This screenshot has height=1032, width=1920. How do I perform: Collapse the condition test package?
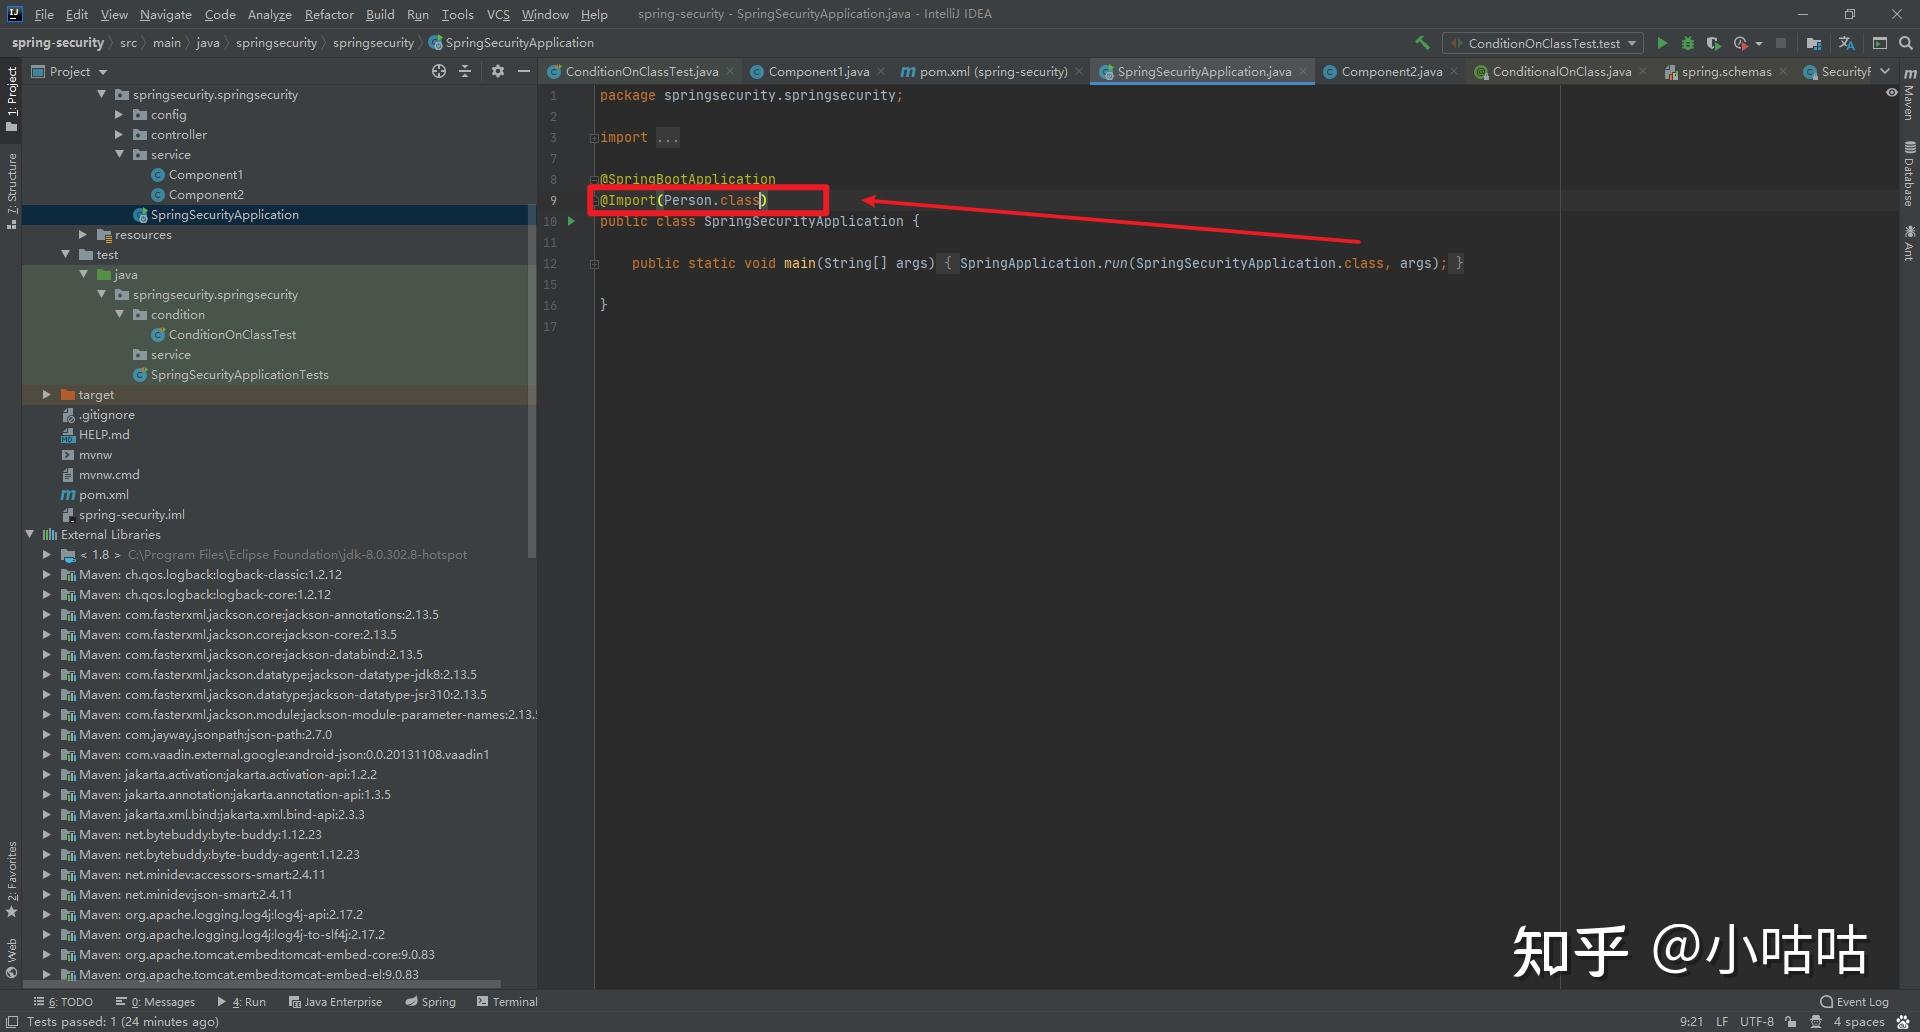click(x=119, y=315)
